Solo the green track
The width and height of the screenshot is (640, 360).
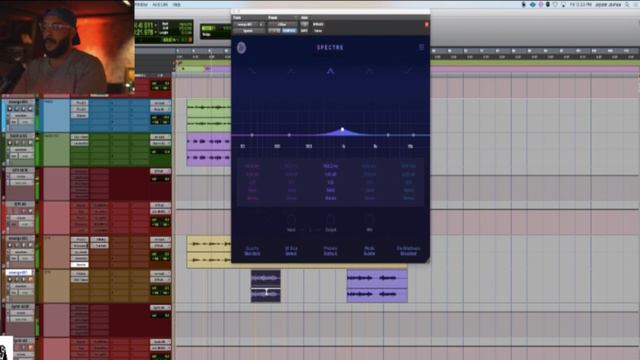point(23,143)
